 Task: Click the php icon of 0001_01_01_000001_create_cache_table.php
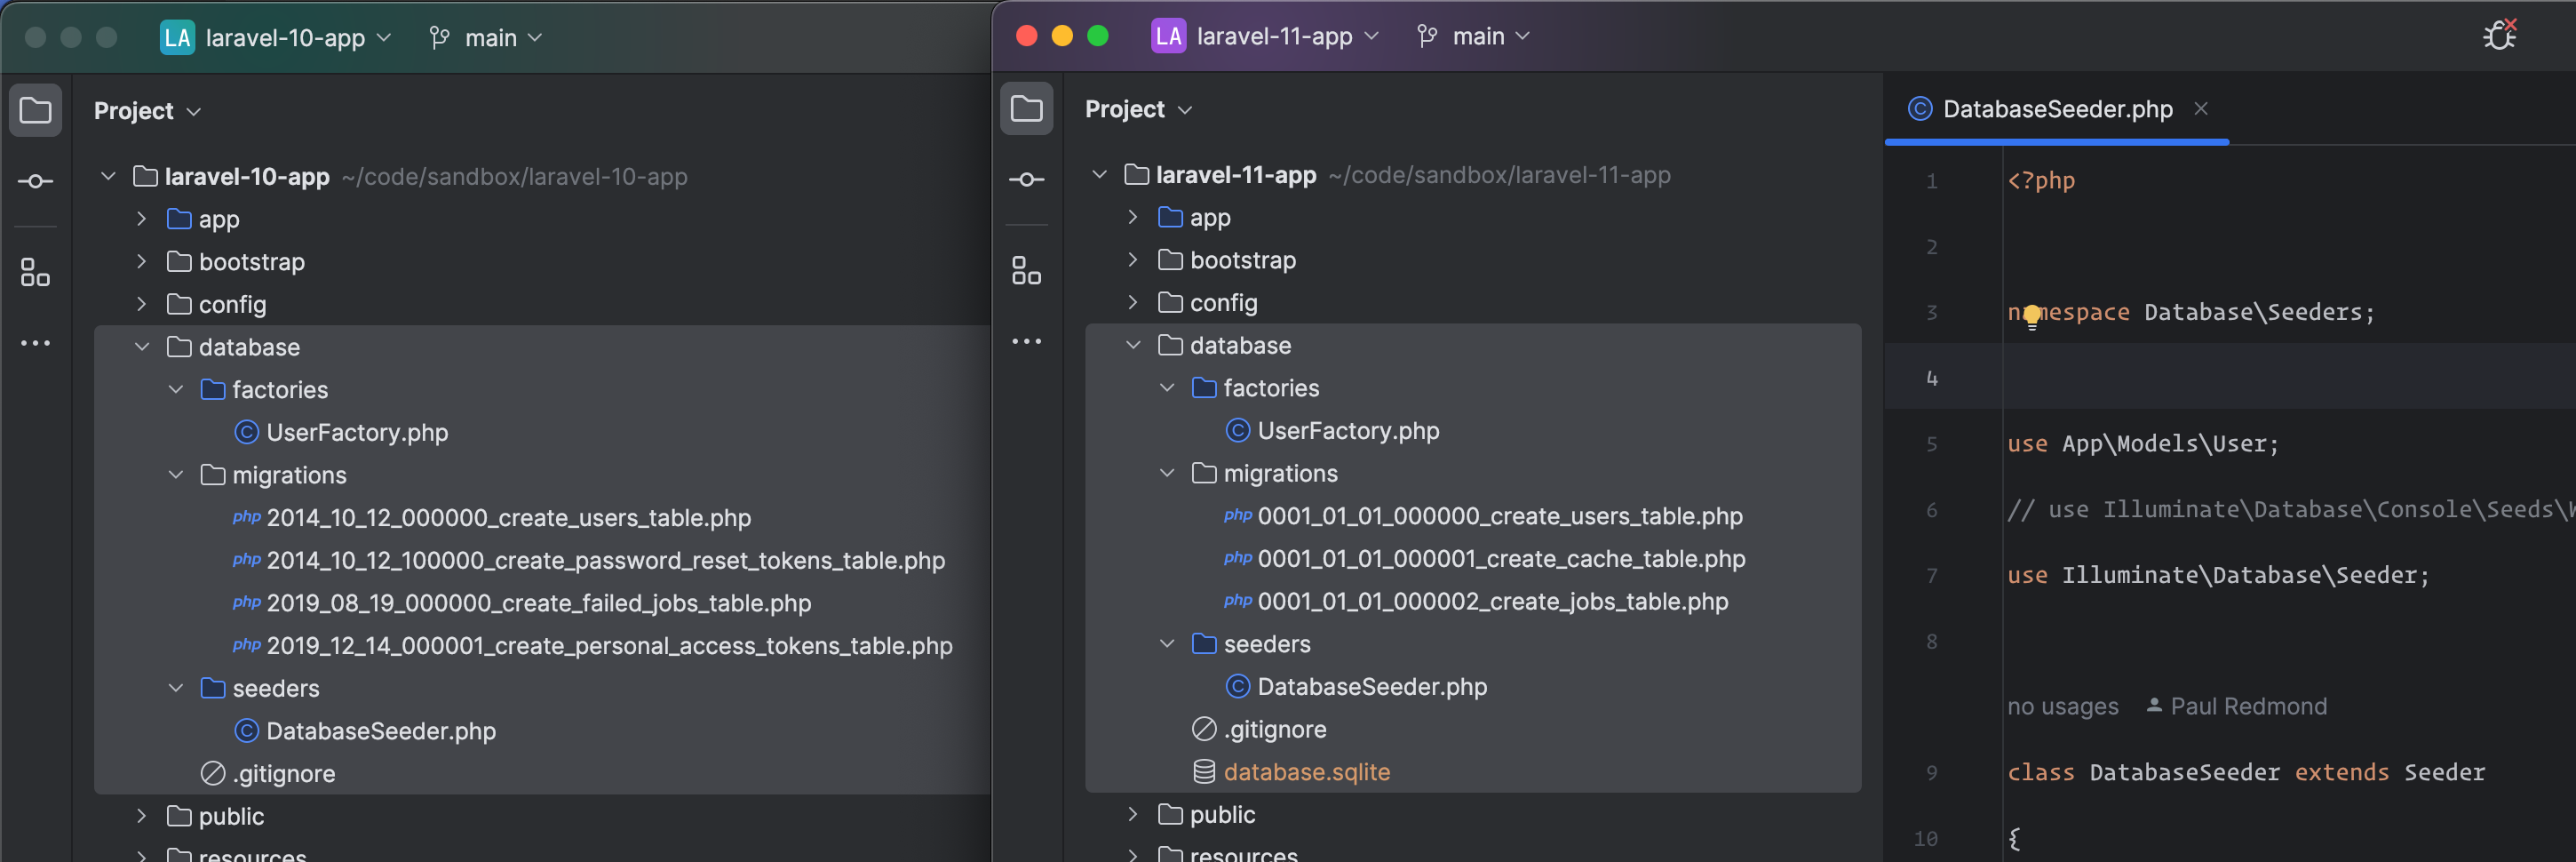click(x=1237, y=558)
